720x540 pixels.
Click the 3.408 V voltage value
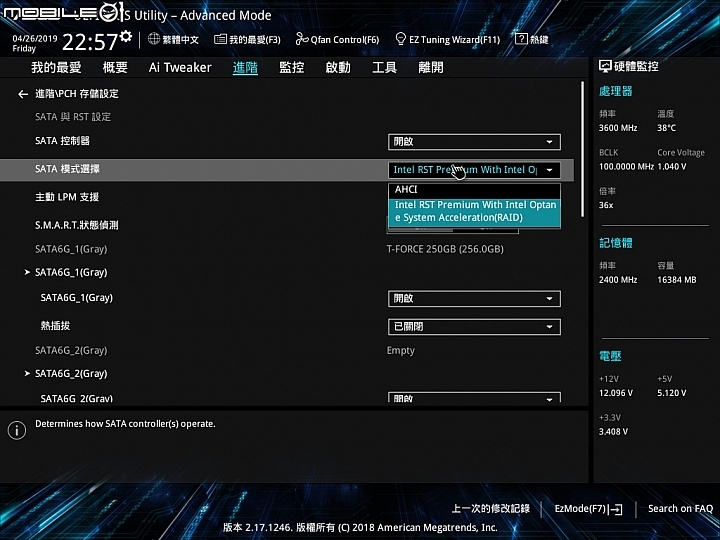coord(613,432)
